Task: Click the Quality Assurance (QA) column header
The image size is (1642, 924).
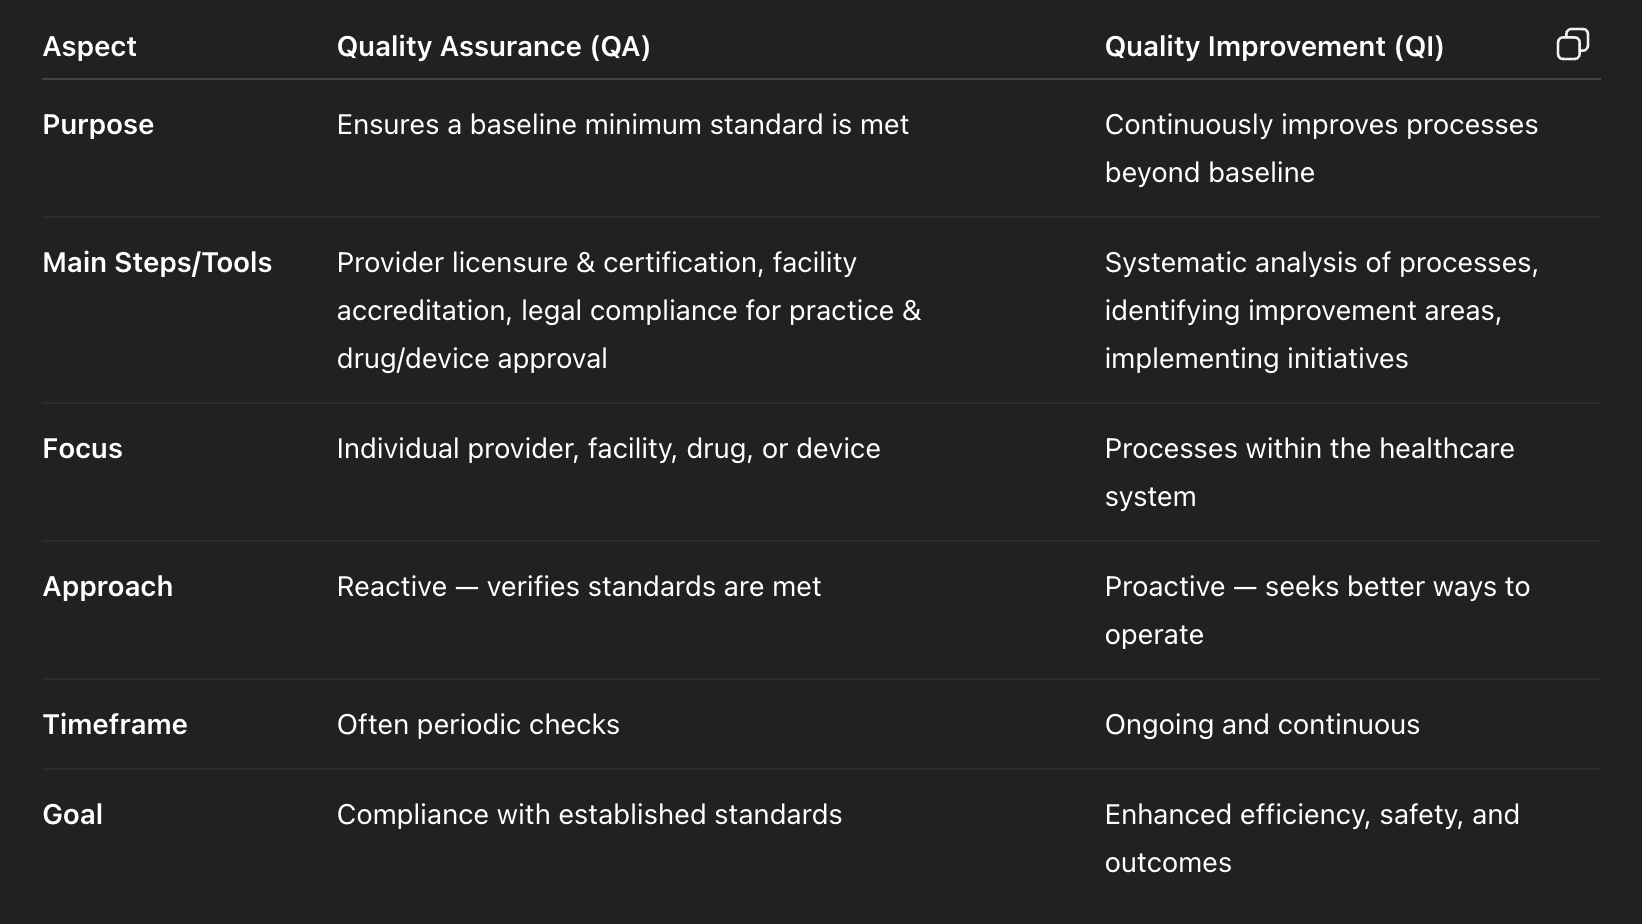Action: coord(493,46)
